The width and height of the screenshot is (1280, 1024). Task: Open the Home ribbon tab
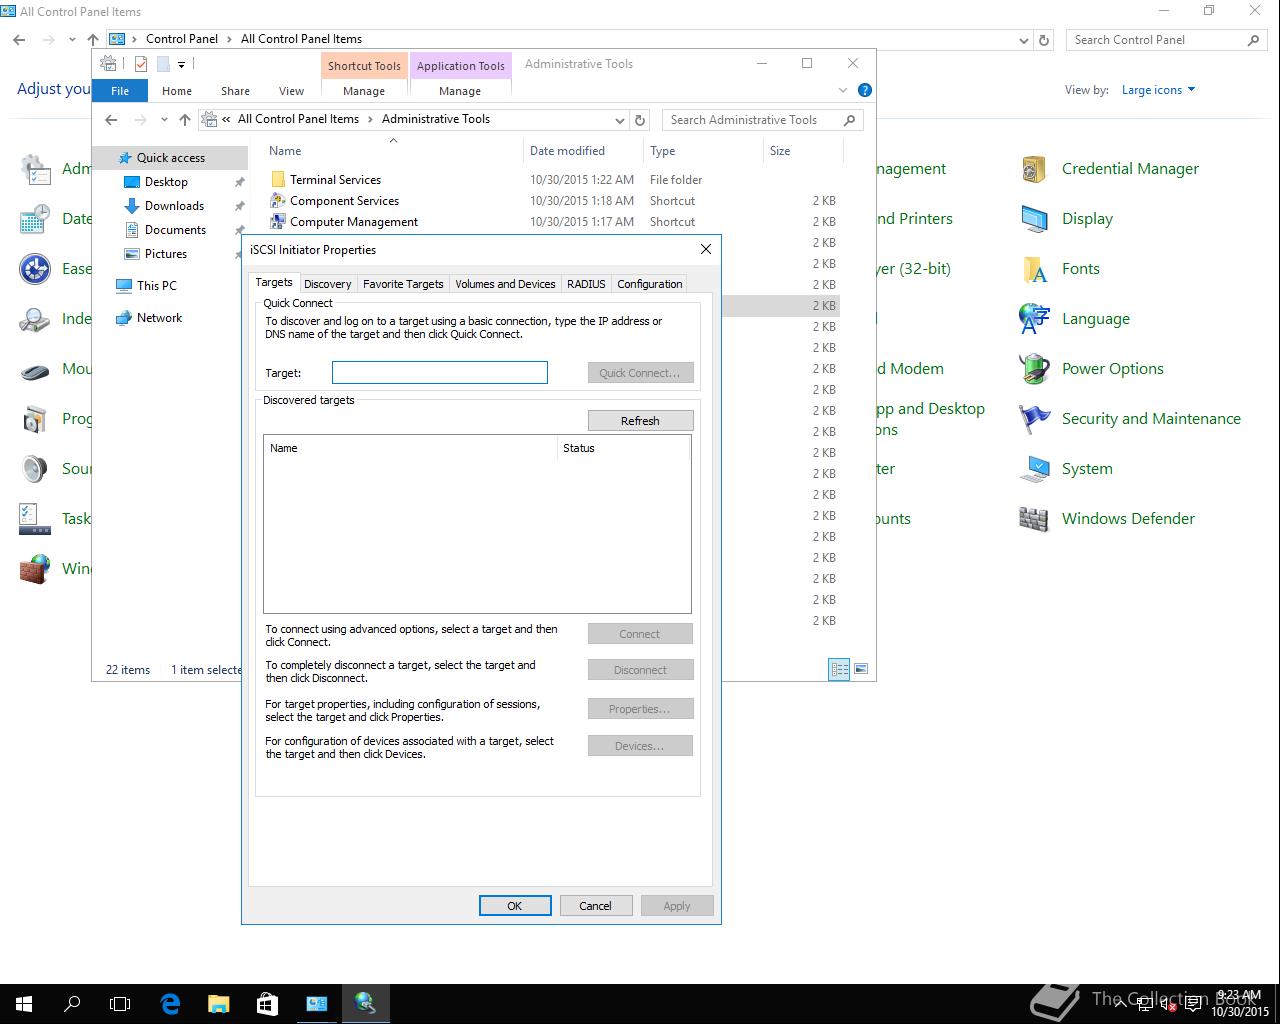(177, 91)
